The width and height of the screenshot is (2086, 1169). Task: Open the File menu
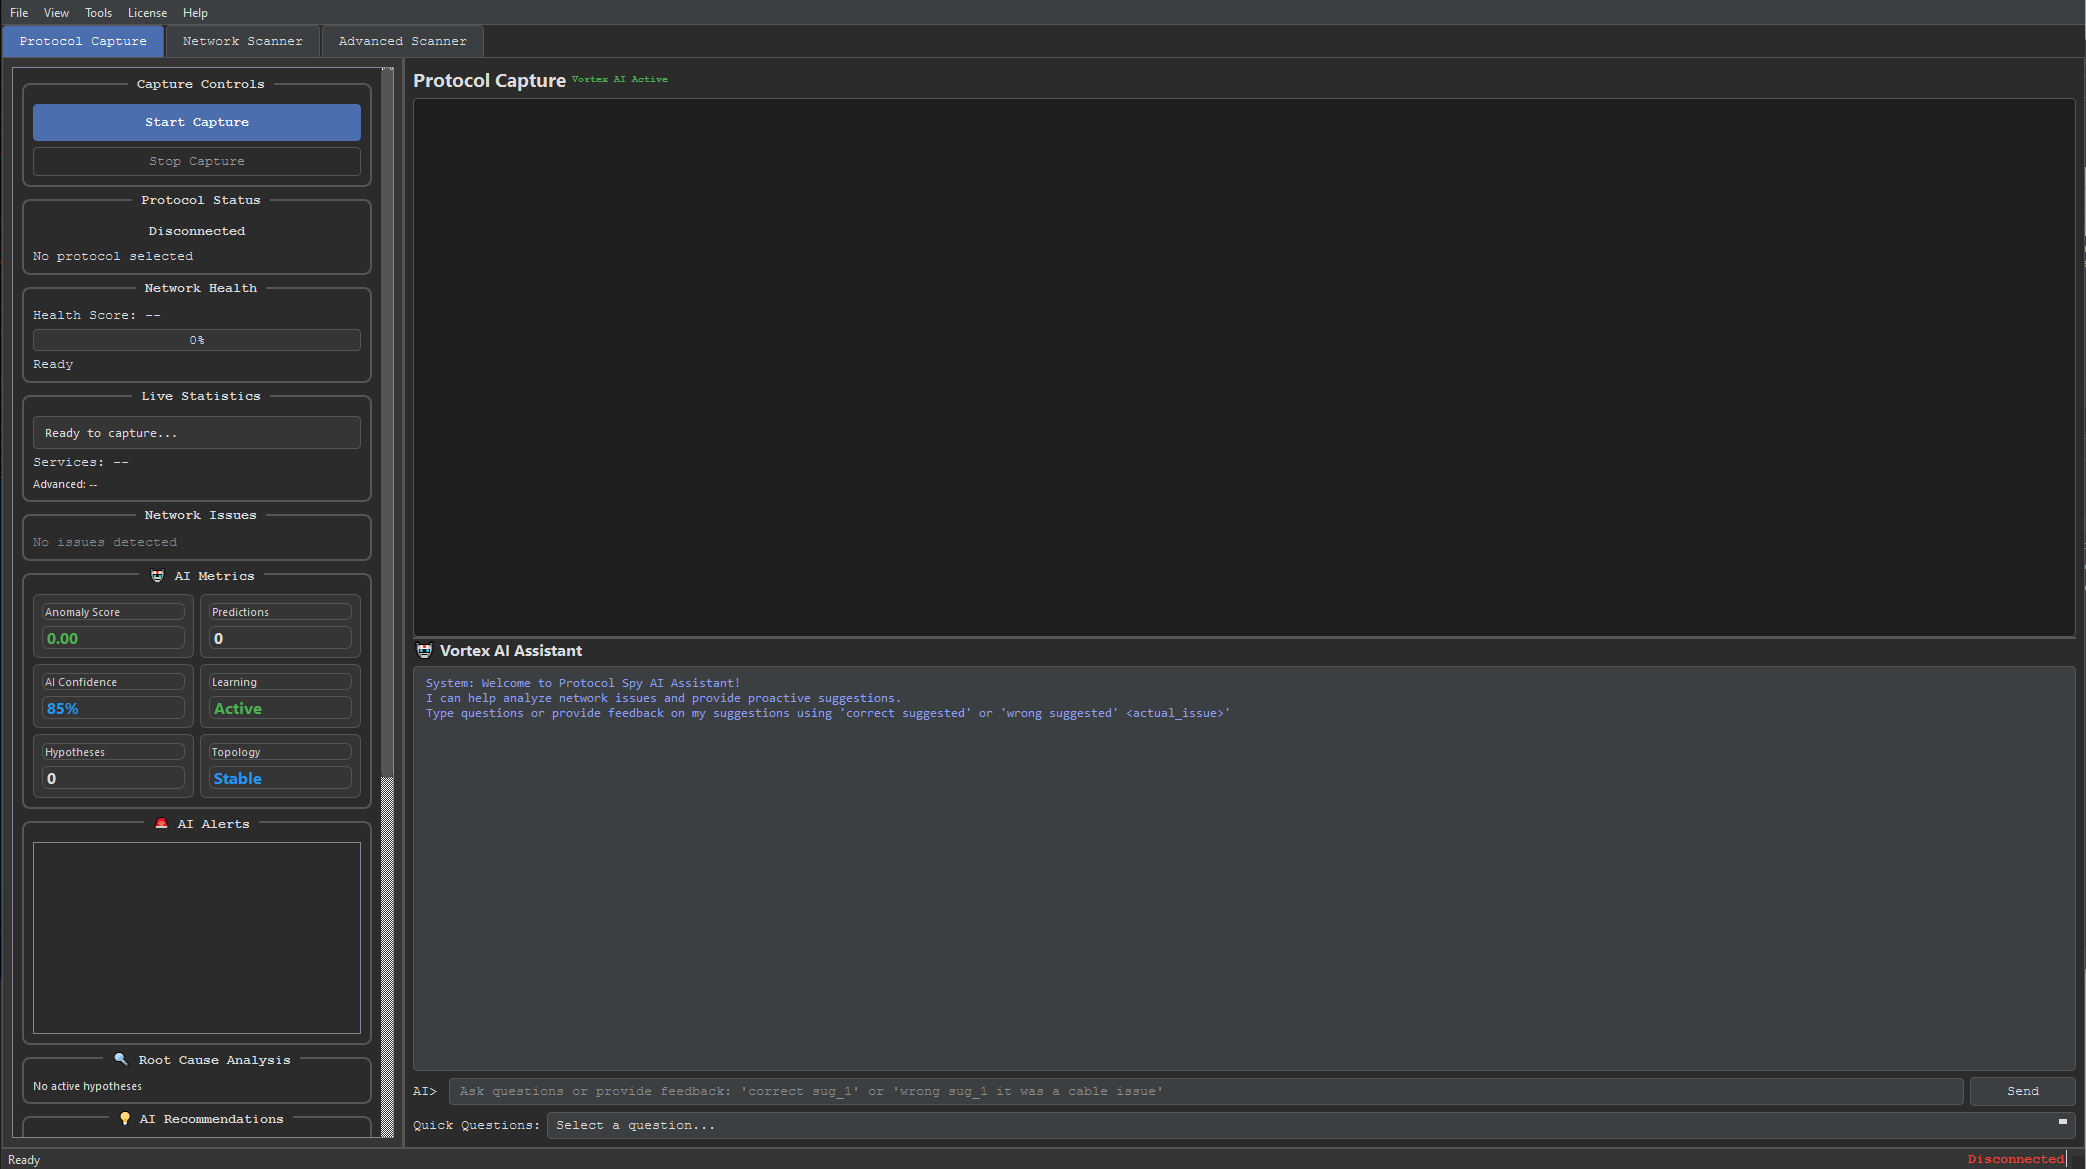click(19, 13)
